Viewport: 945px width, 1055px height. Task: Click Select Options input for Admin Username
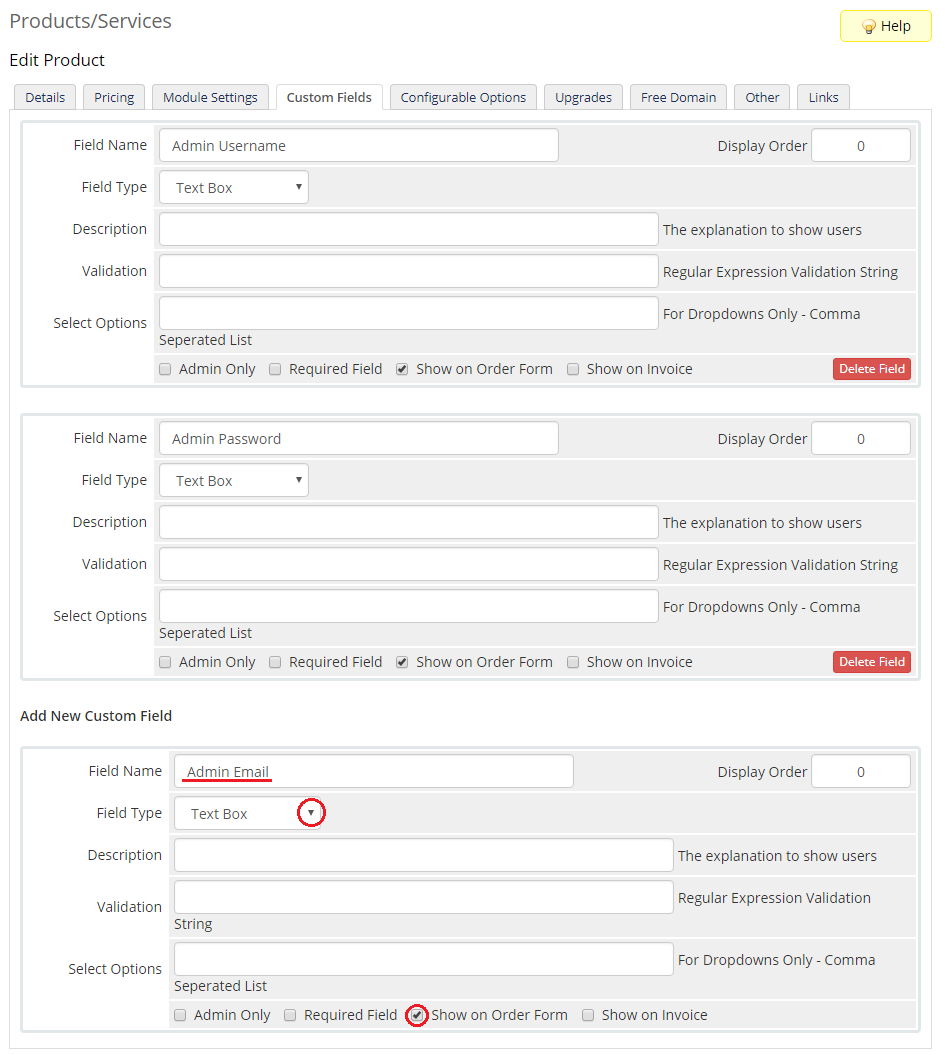(408, 314)
